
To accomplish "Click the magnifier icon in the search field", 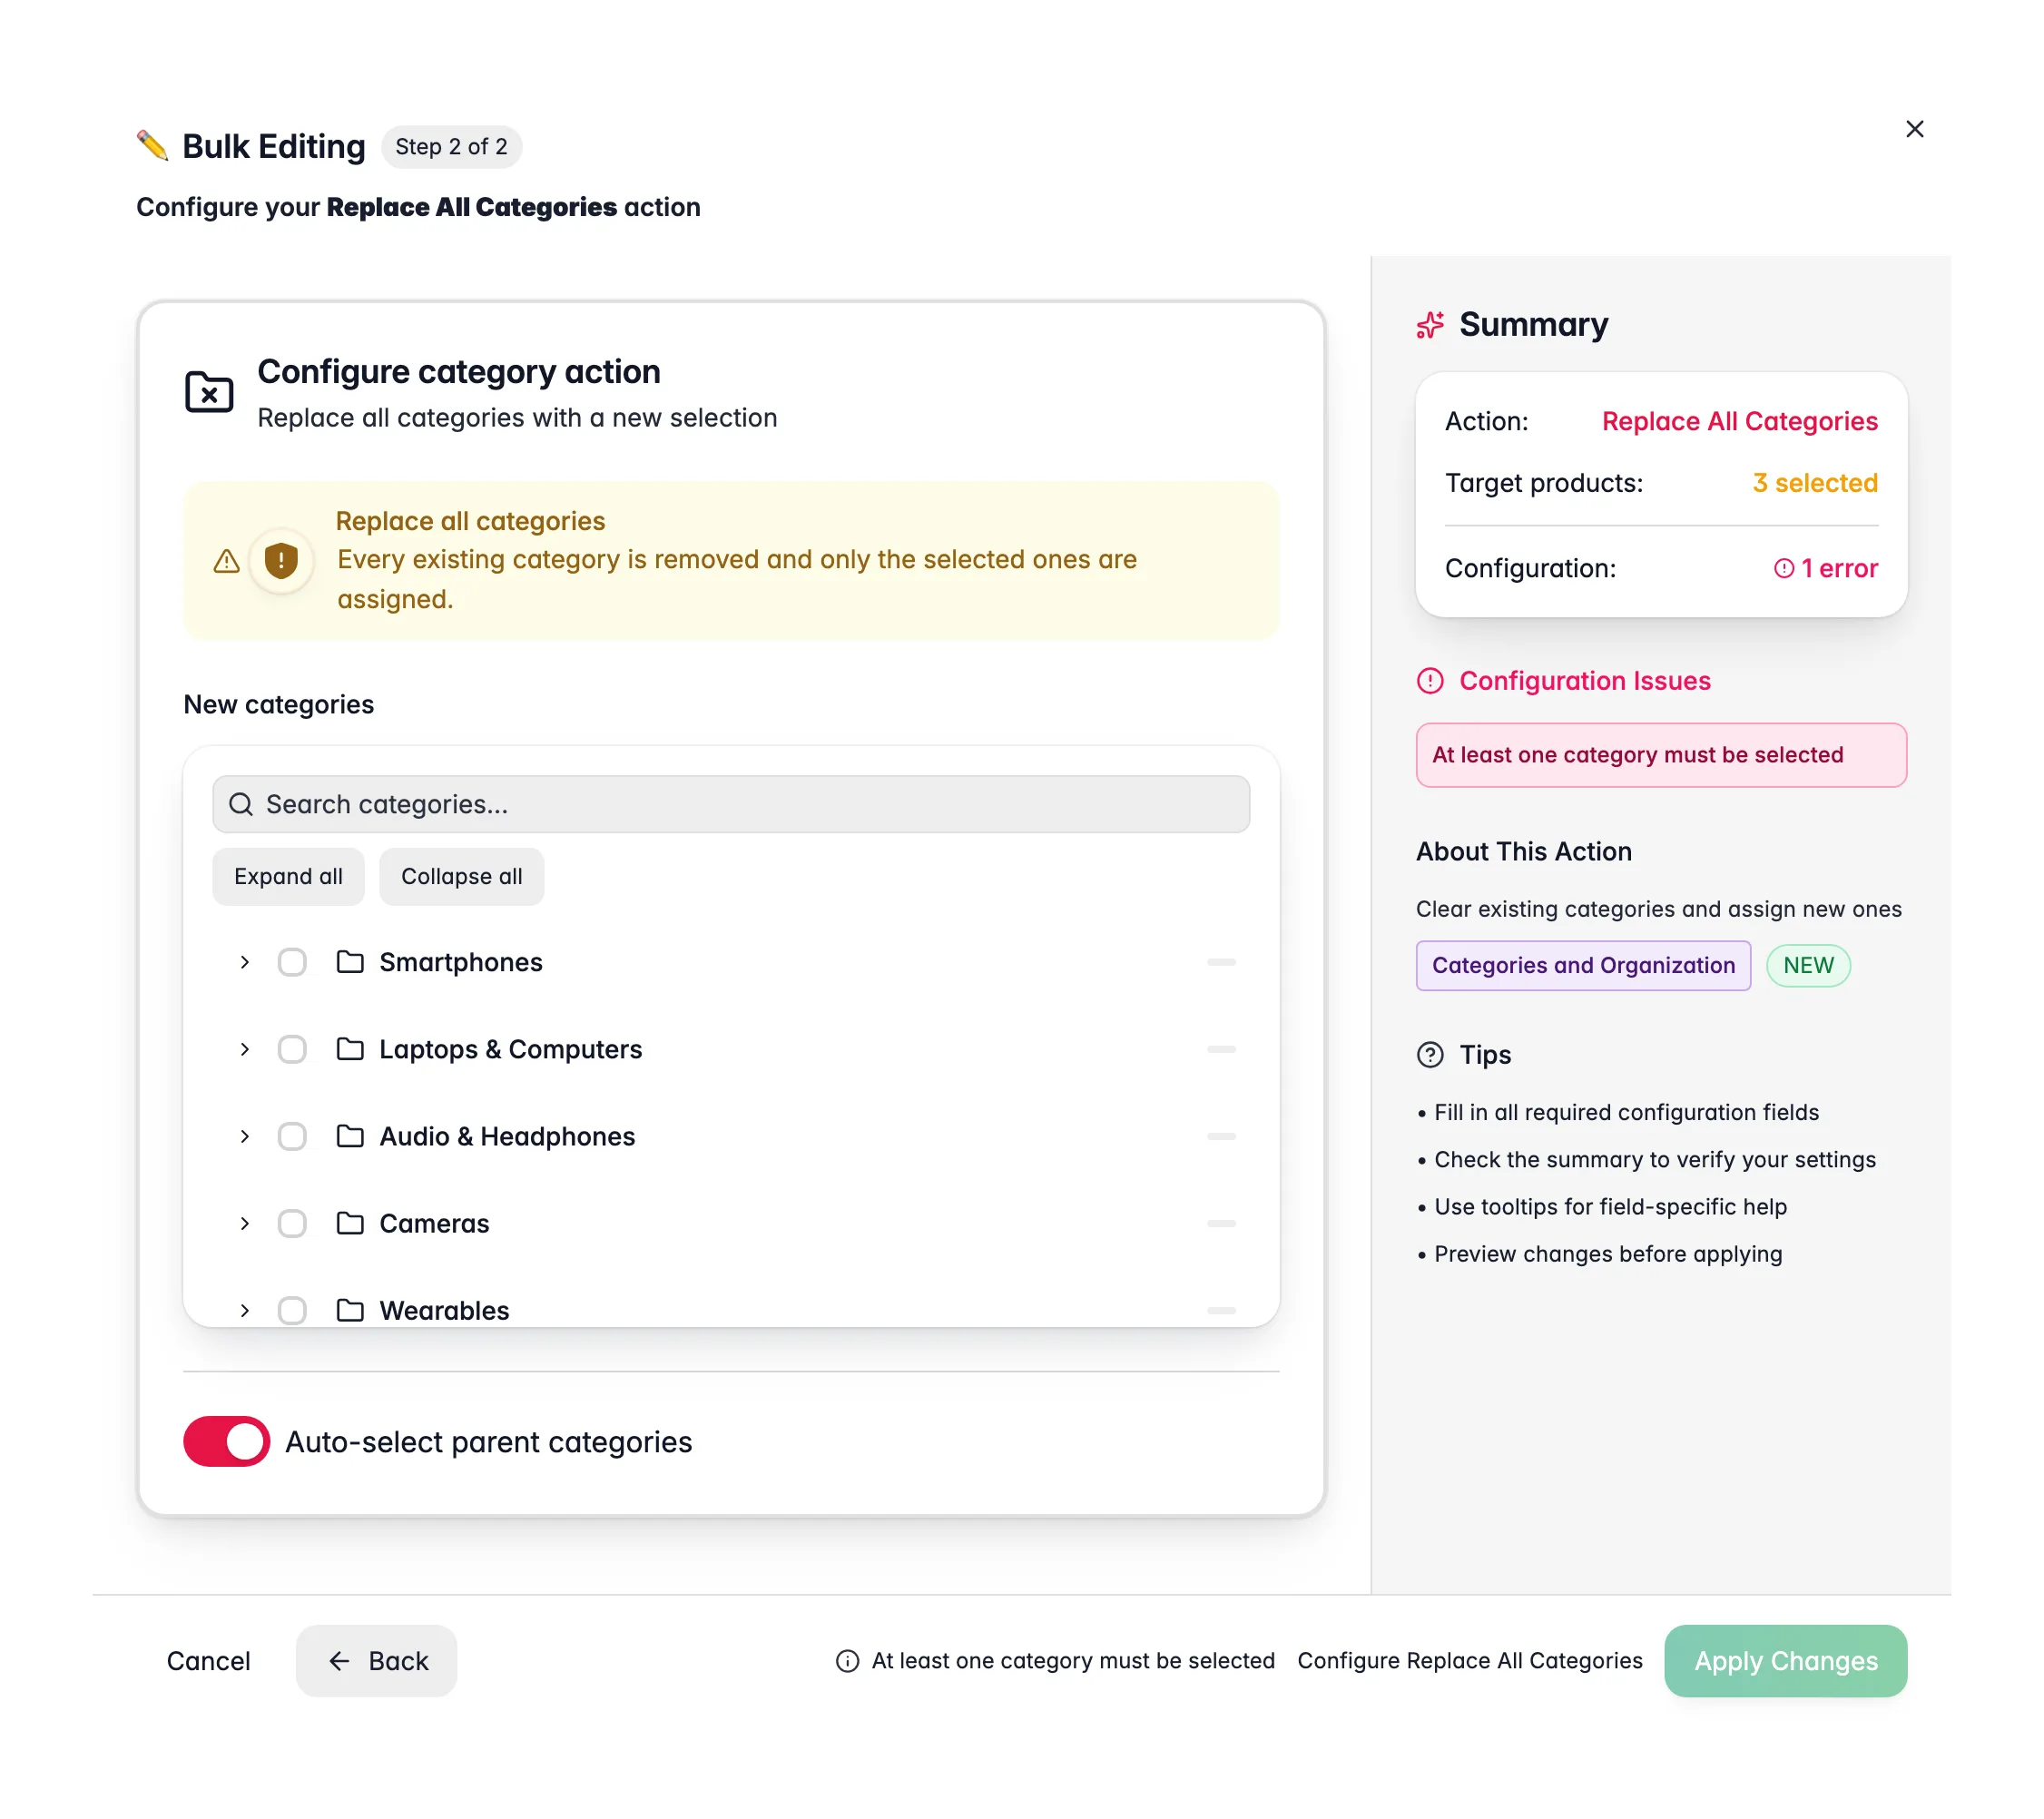I will tap(241, 804).
